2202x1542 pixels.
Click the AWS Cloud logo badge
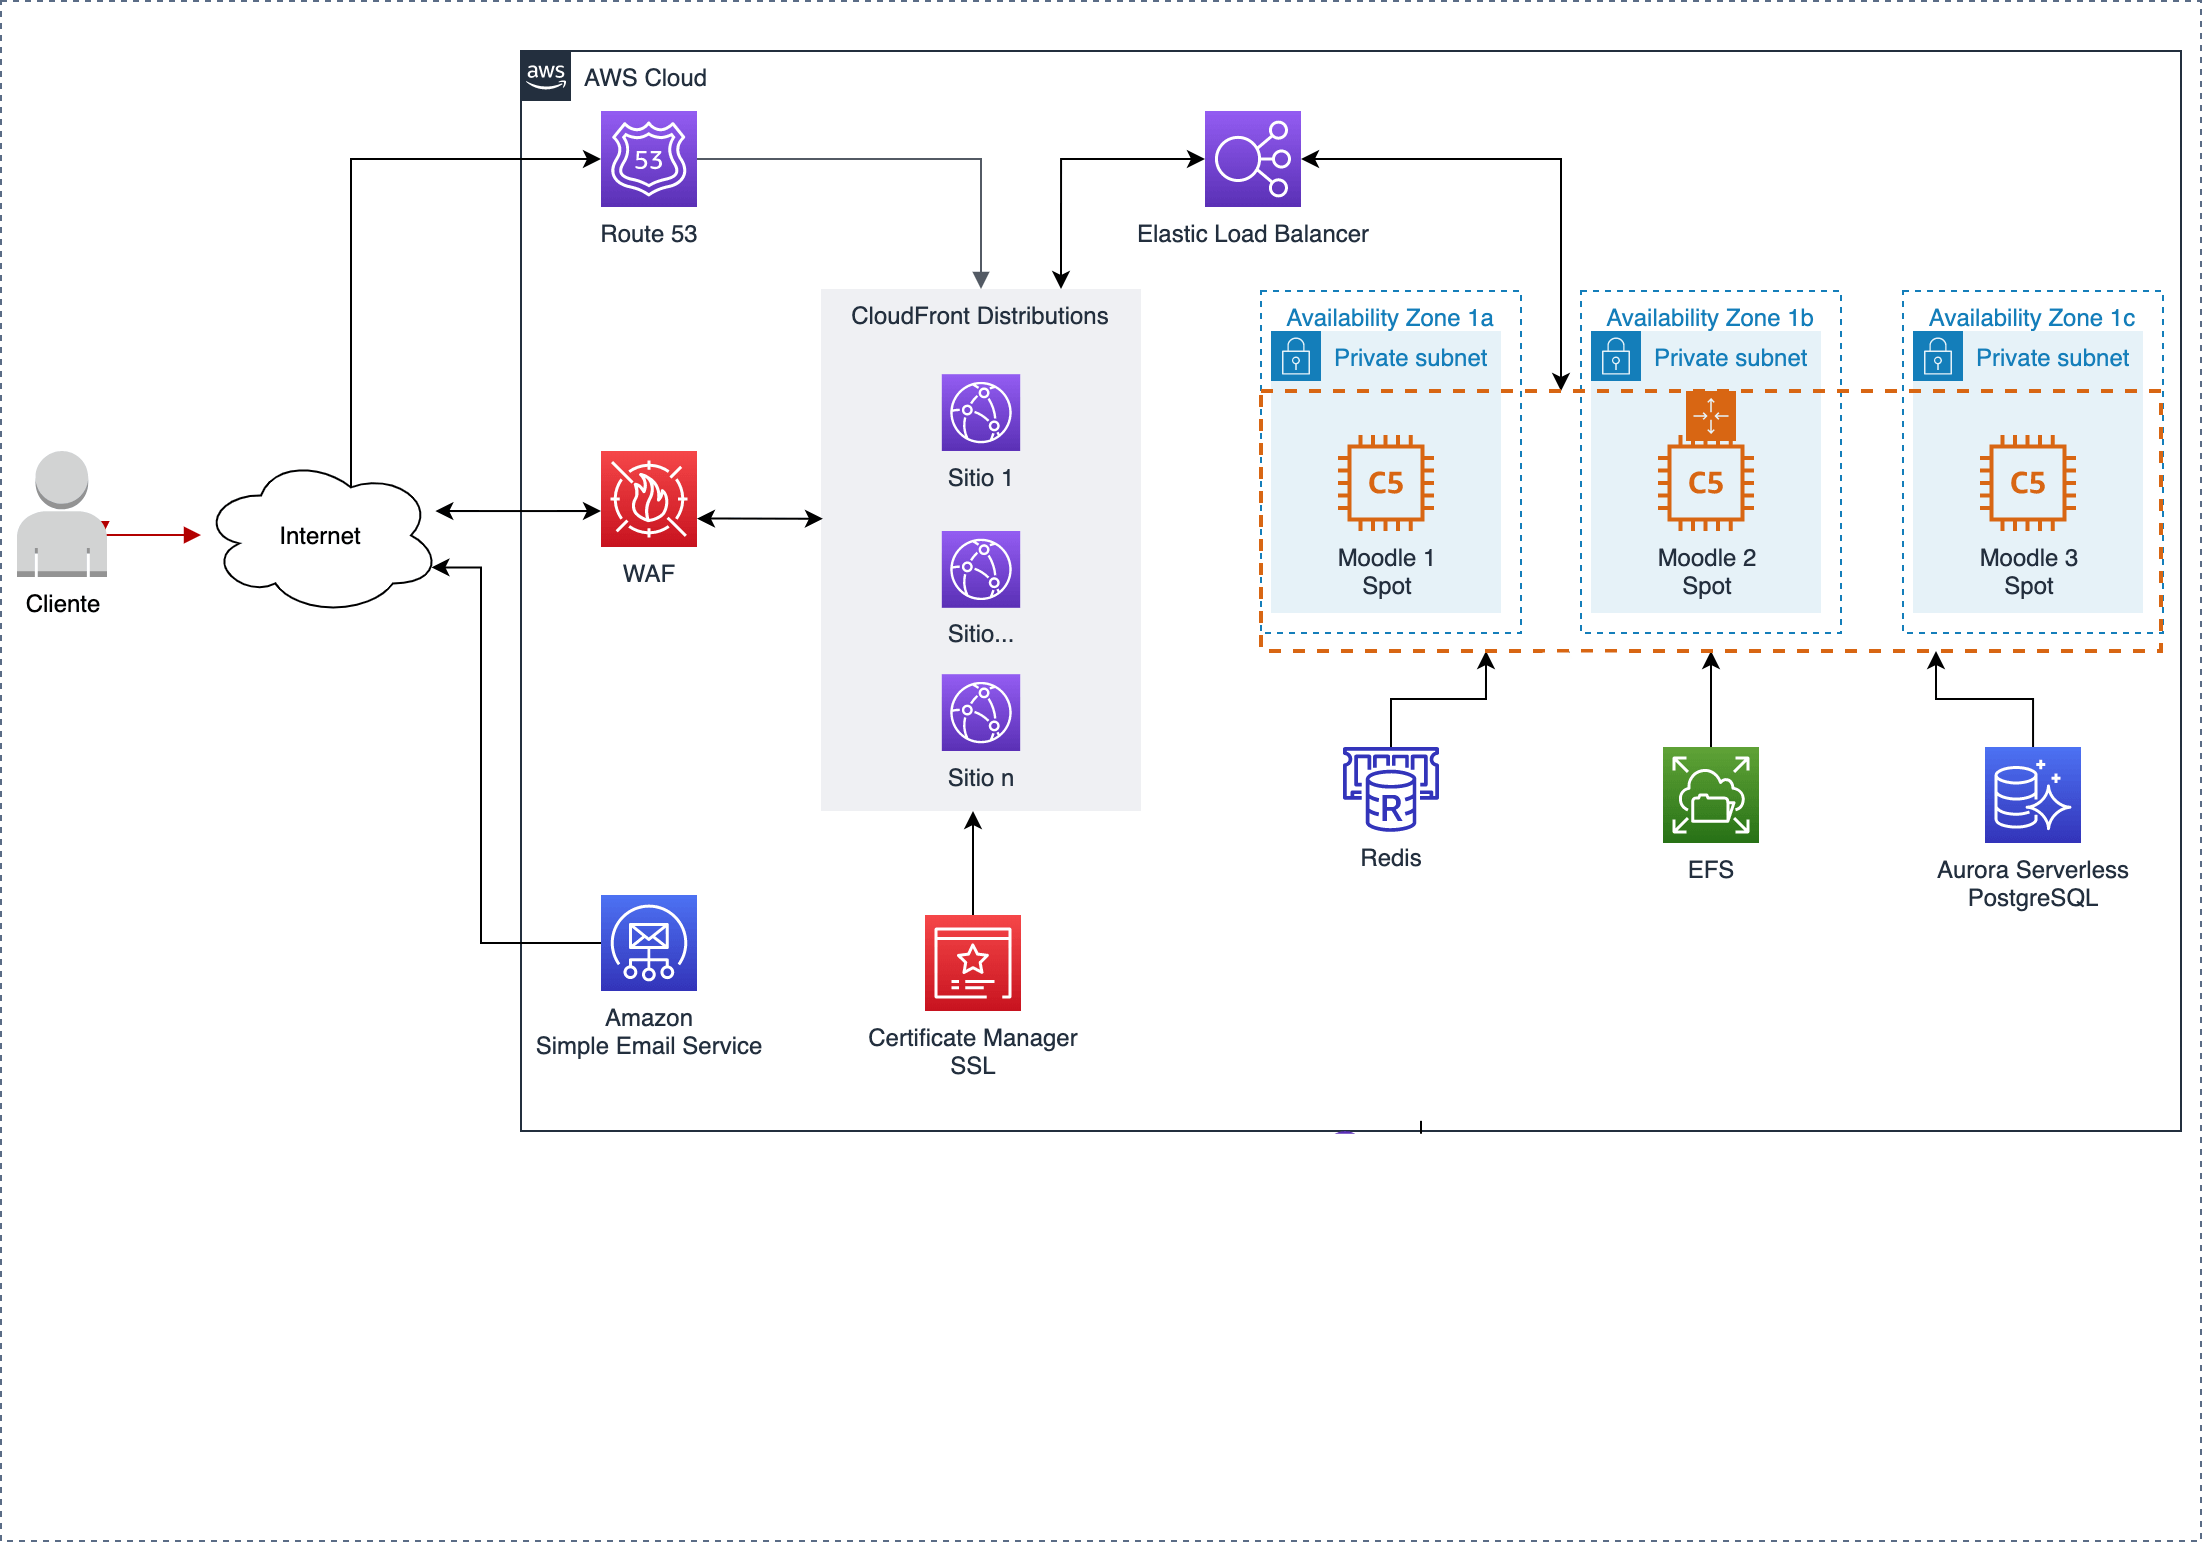[546, 76]
